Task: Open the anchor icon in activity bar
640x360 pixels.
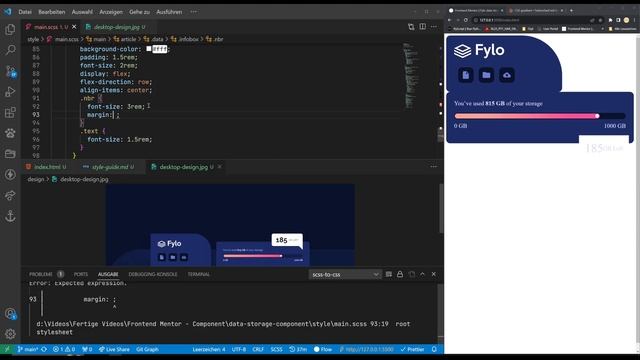Action: [10, 216]
